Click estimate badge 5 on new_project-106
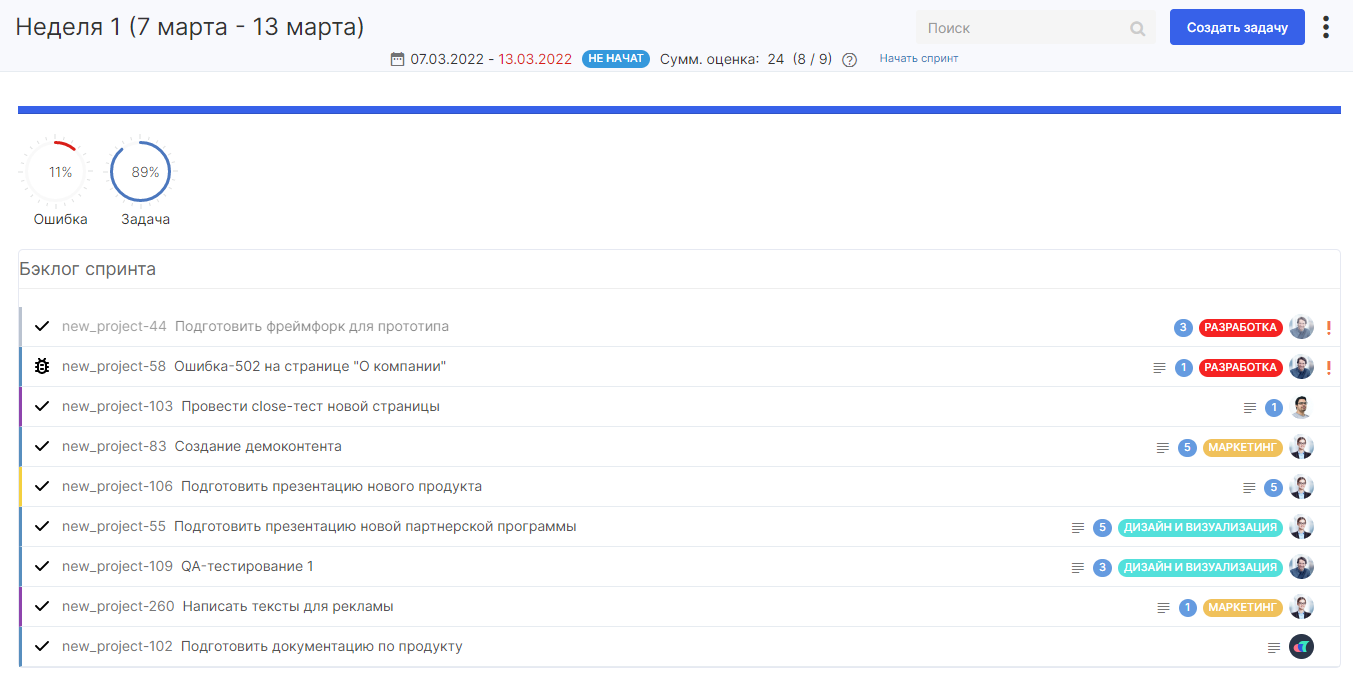 1274,487
